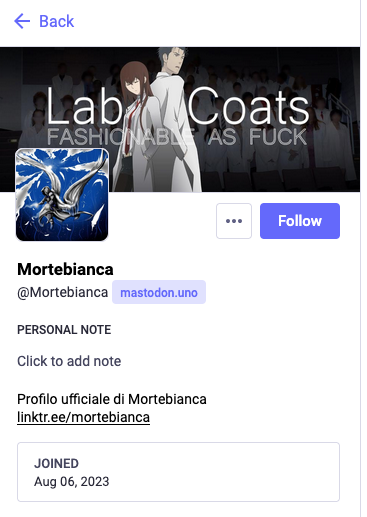Click the JOINED label in the info card
Viewport: 367px width, 517px height.
(56, 463)
